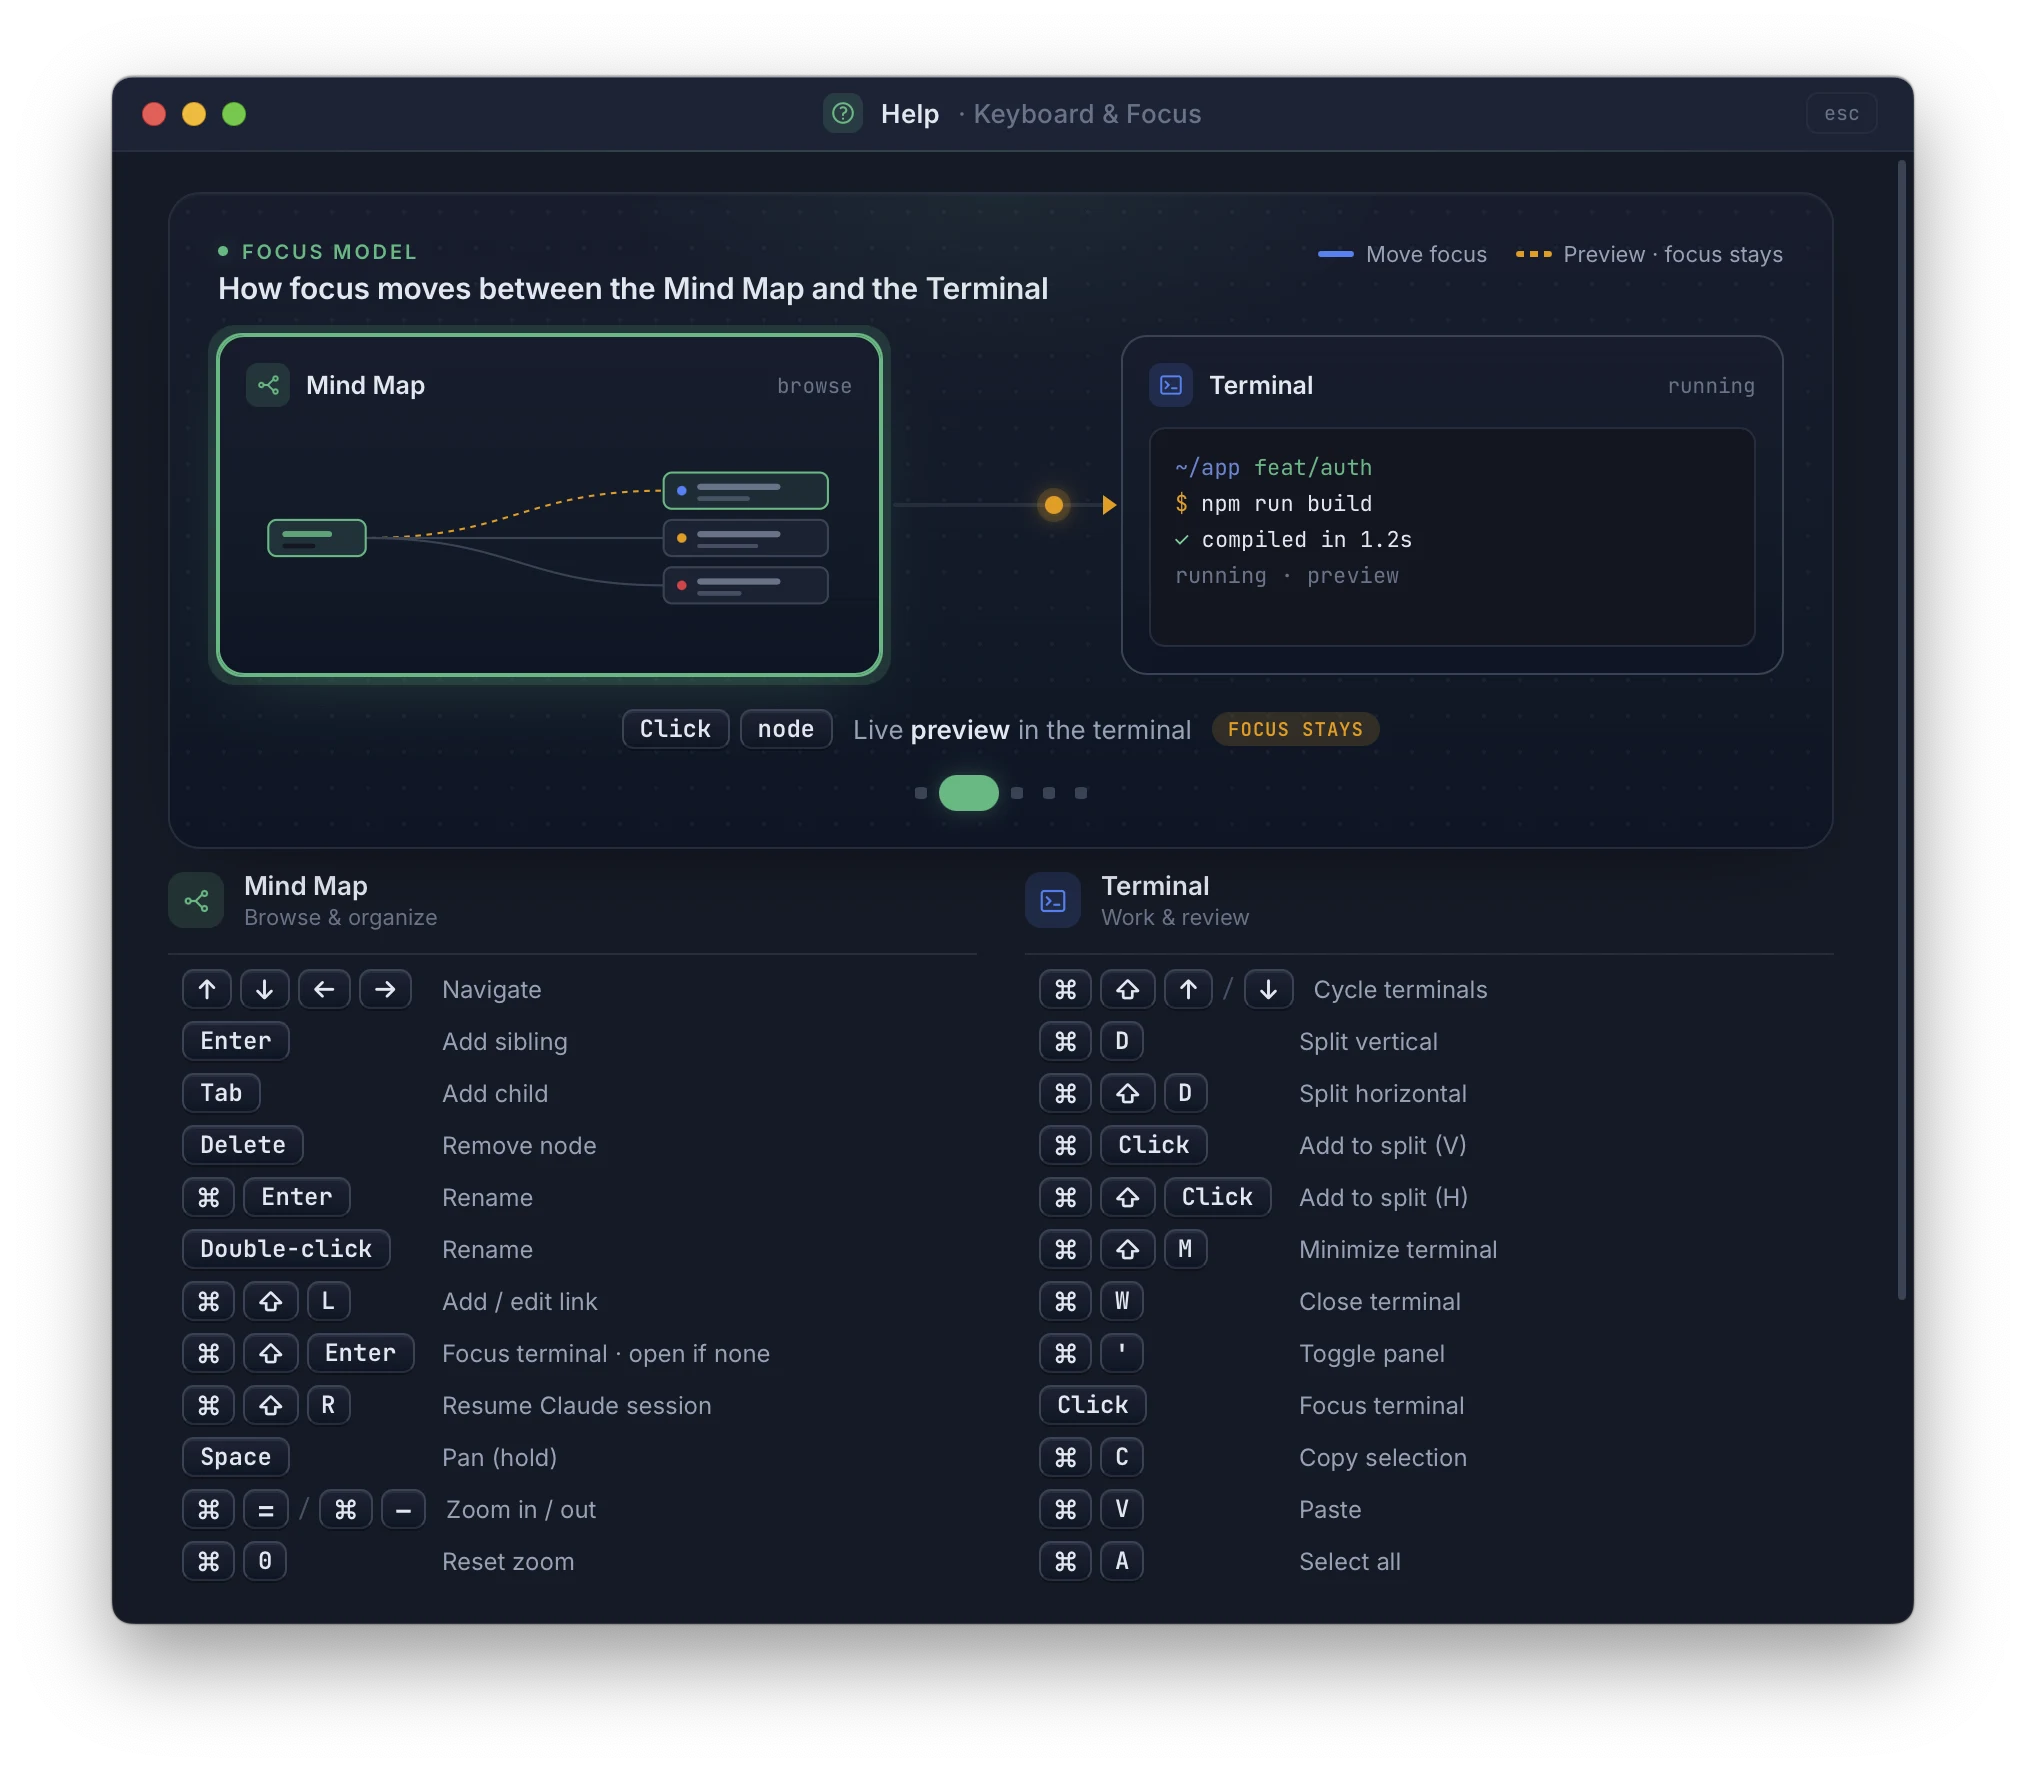Click the right arrow key in Navigate row
2026x1772 pixels.
coord(385,989)
